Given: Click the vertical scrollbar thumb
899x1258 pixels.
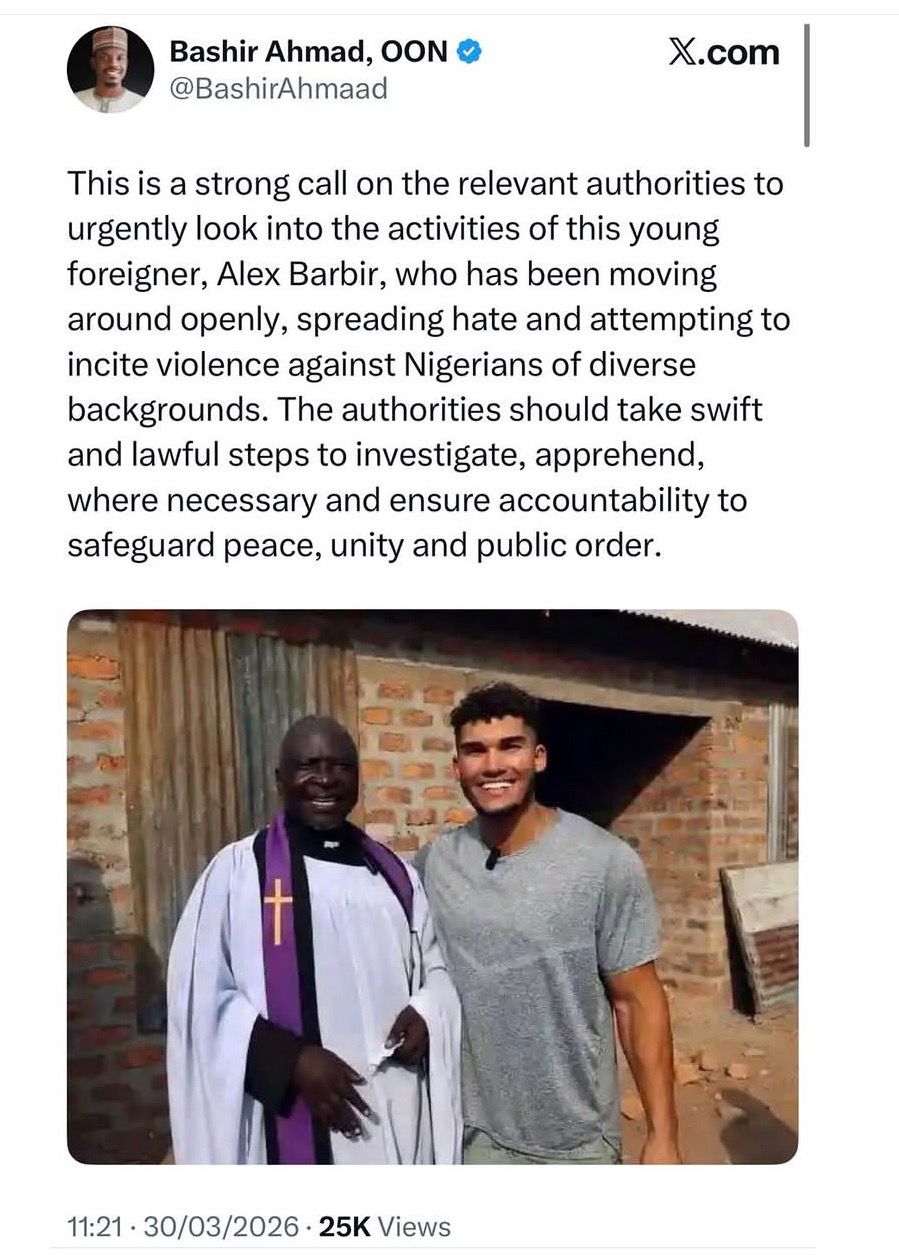Looking at the screenshot, I should pos(807,85).
